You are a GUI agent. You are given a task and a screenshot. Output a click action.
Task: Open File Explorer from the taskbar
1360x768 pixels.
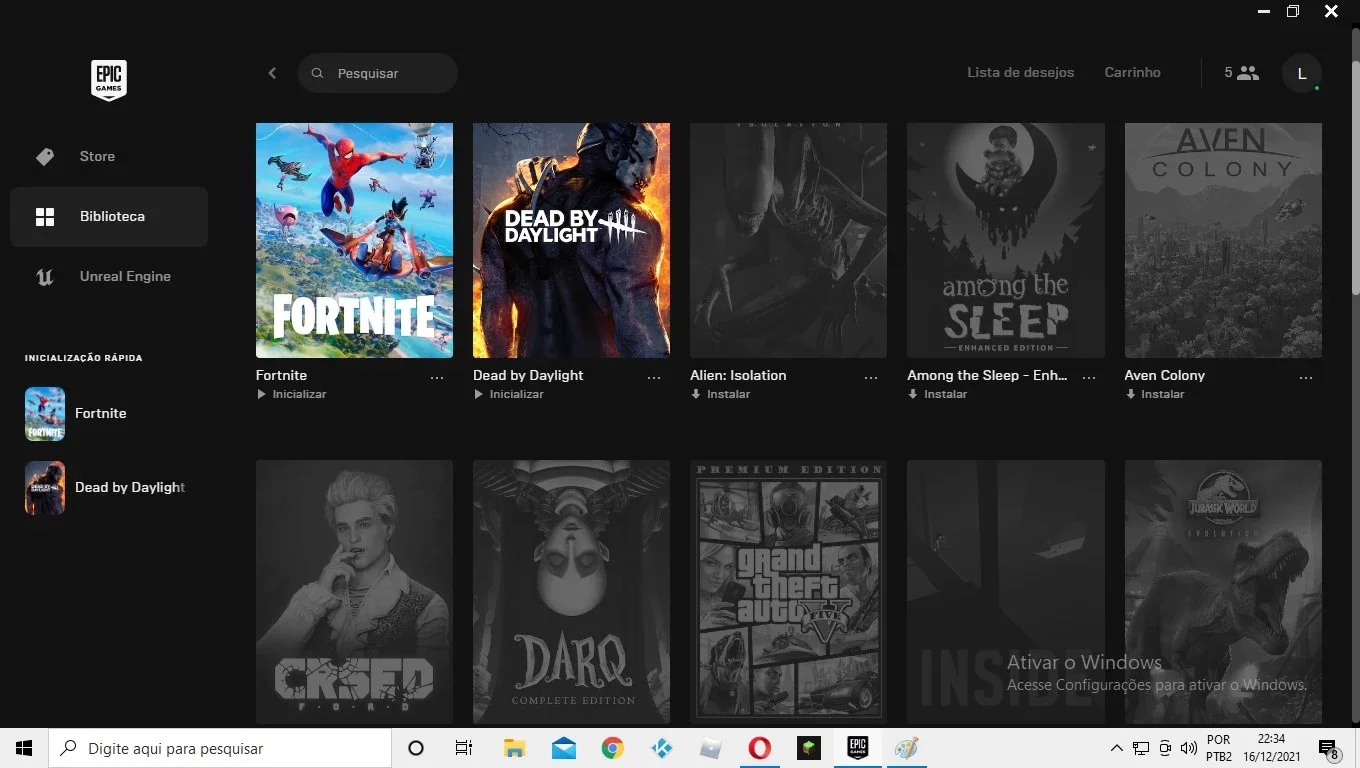[x=514, y=748]
